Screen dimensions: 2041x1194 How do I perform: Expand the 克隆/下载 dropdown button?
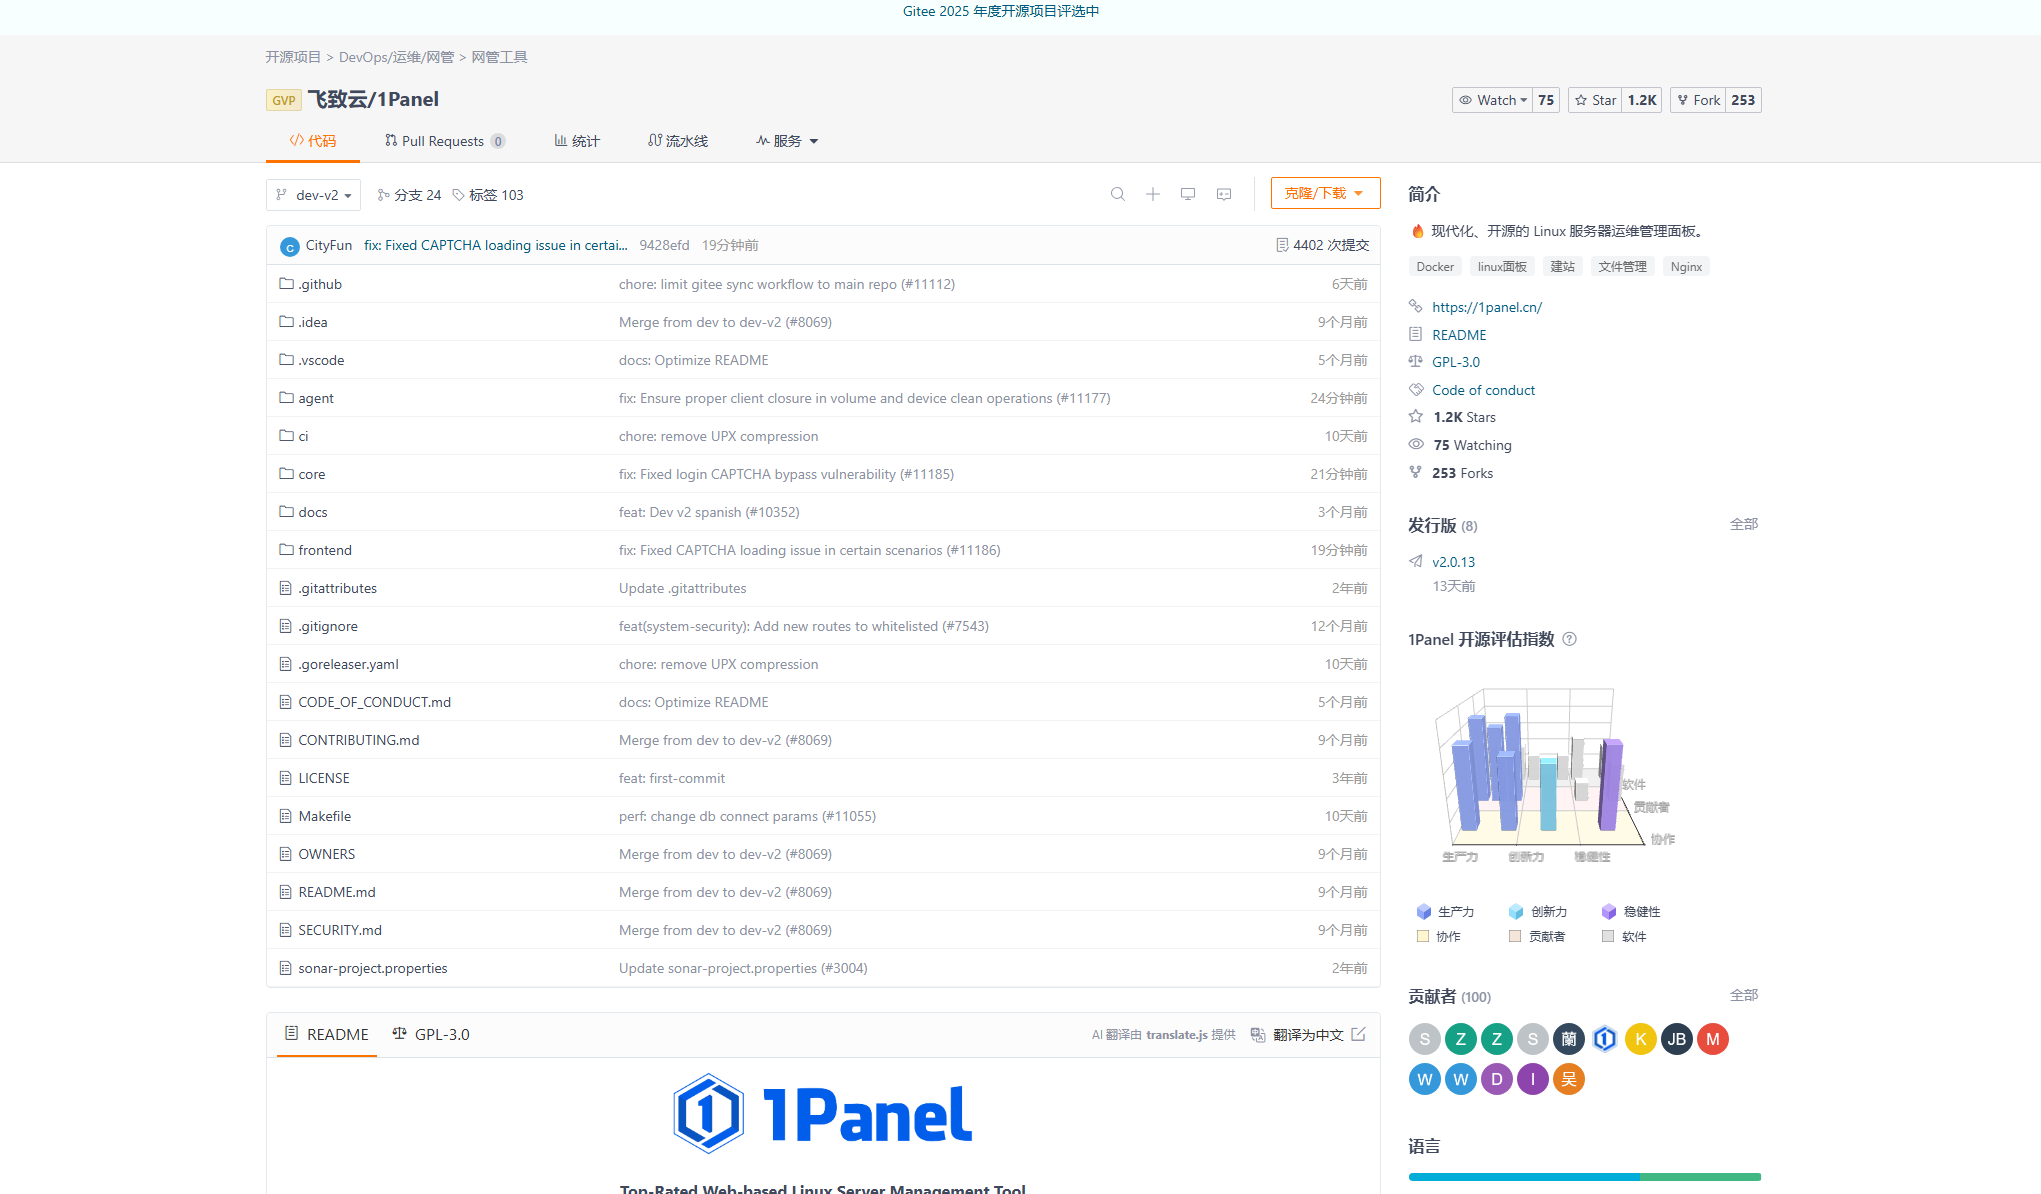point(1324,193)
